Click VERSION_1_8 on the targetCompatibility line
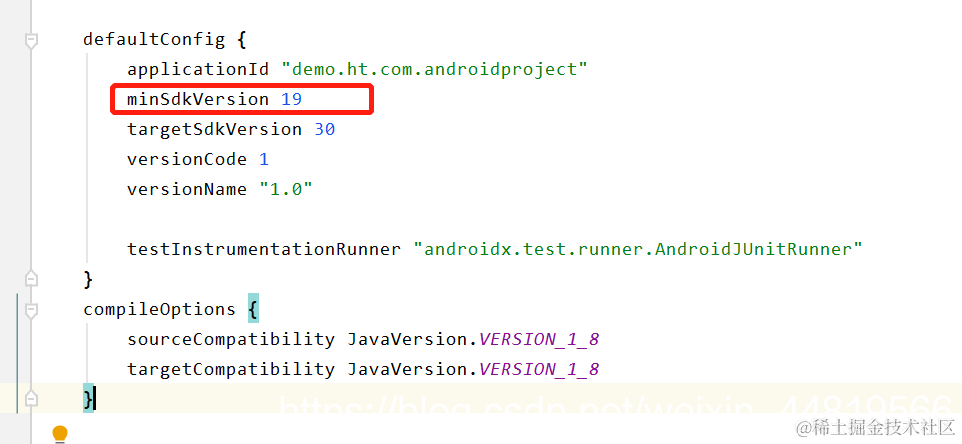The width and height of the screenshot is (962, 444). pos(539,369)
